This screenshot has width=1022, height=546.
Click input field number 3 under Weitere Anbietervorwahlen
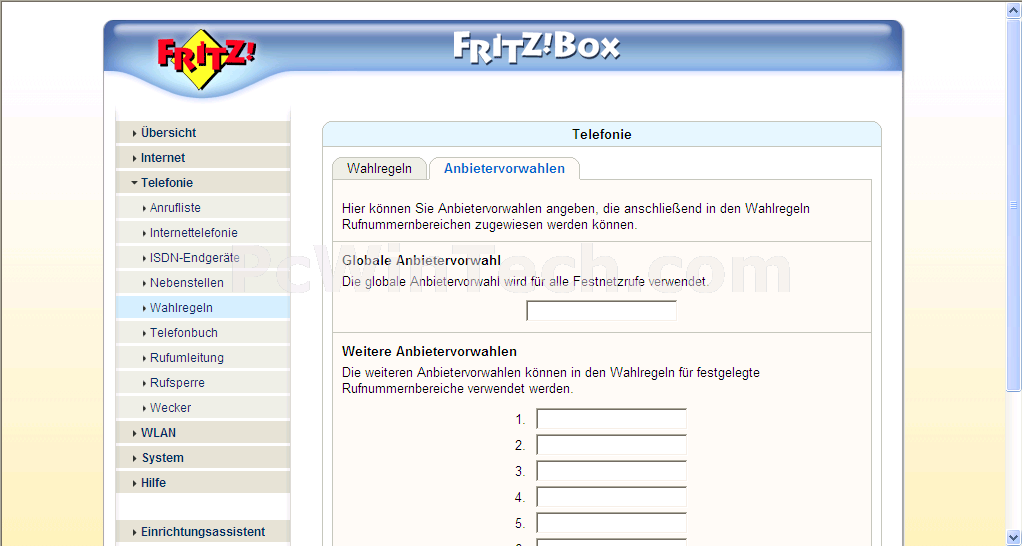coord(611,471)
